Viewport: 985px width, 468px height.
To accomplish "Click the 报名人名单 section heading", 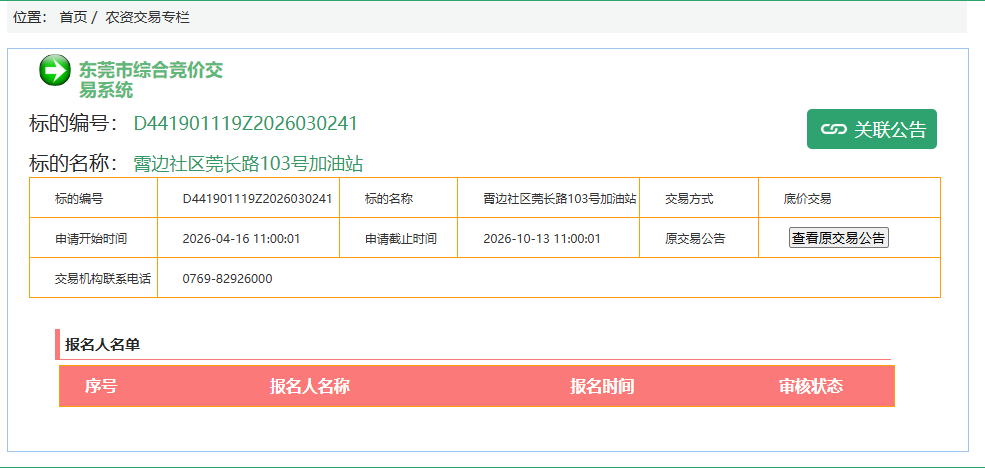I will (x=102, y=344).
